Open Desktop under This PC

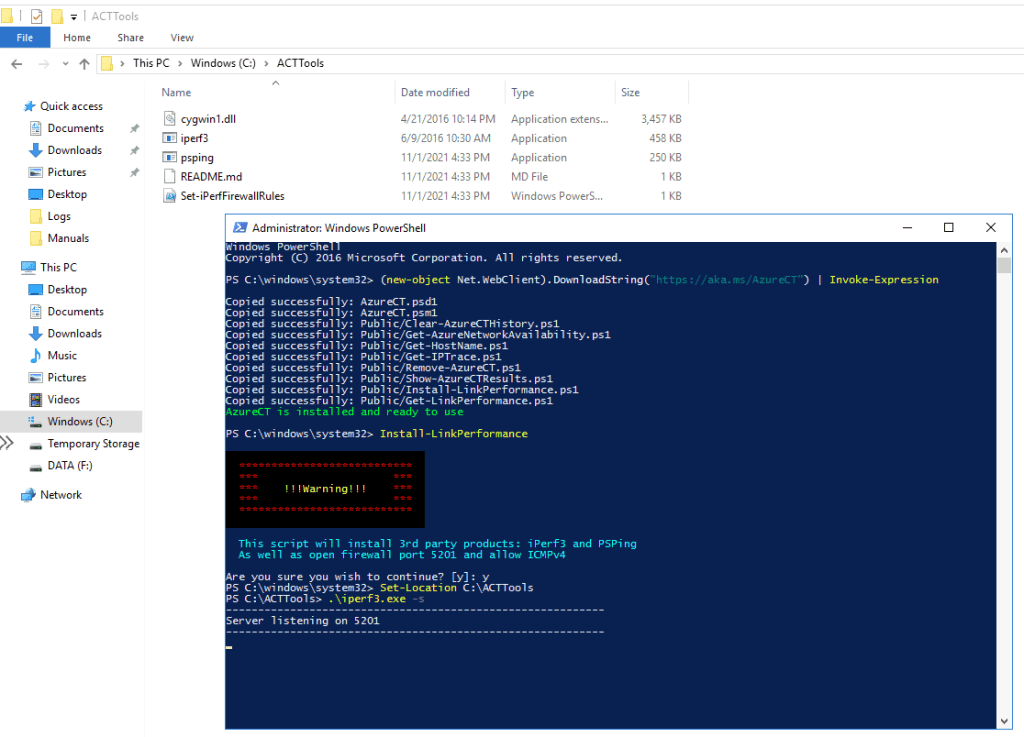tap(67, 289)
